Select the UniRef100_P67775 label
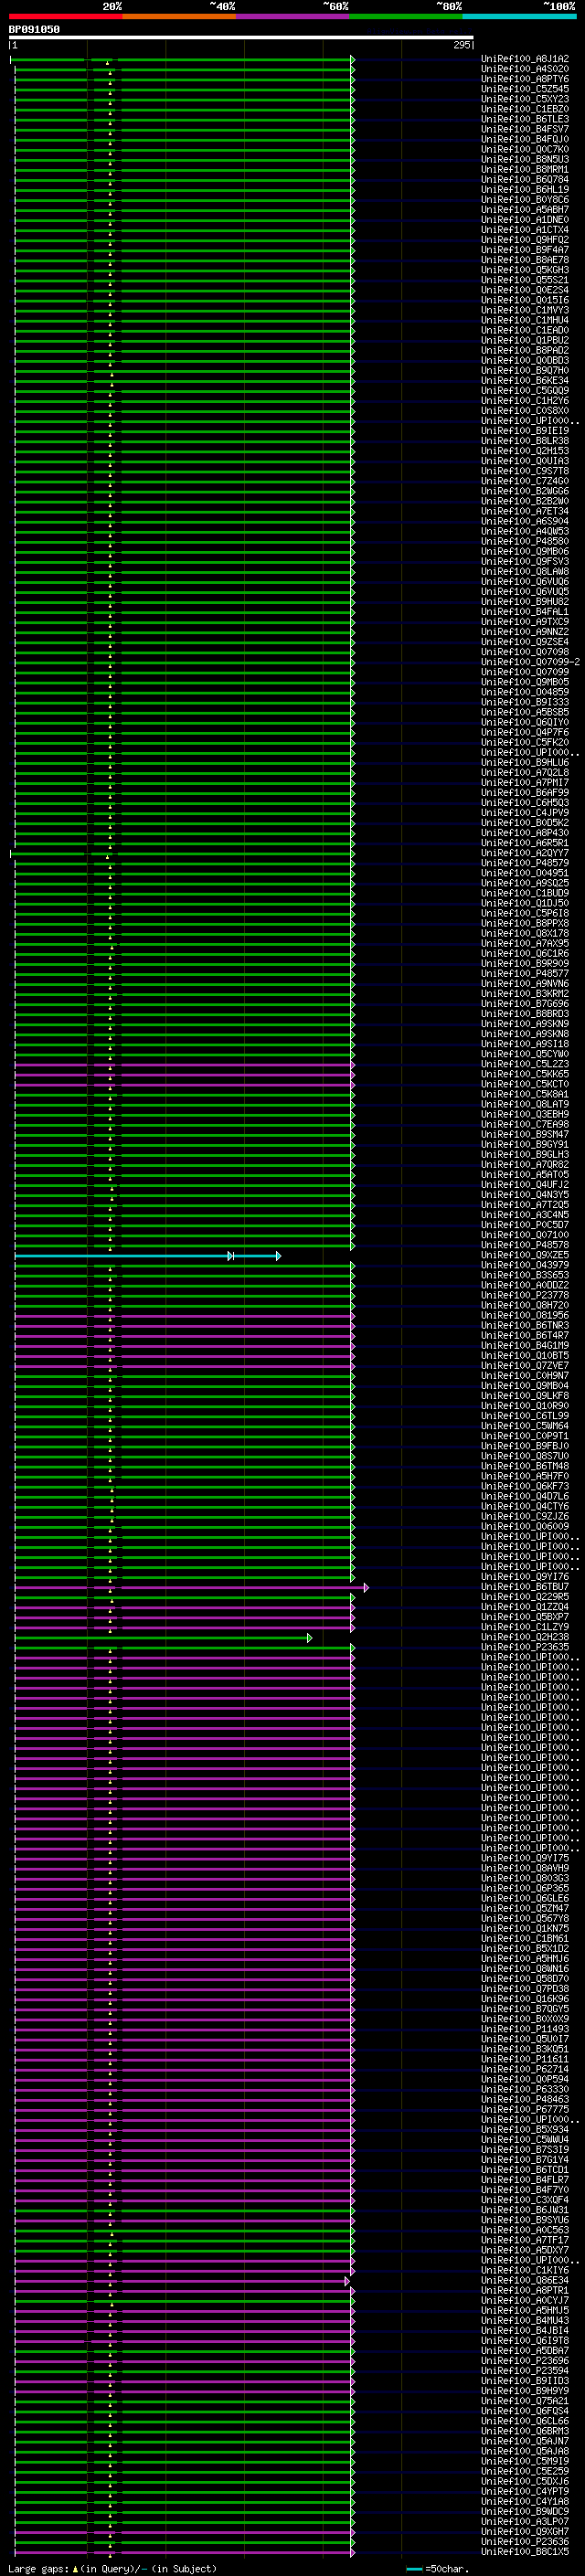The width and height of the screenshot is (585, 2576). pos(525,2110)
